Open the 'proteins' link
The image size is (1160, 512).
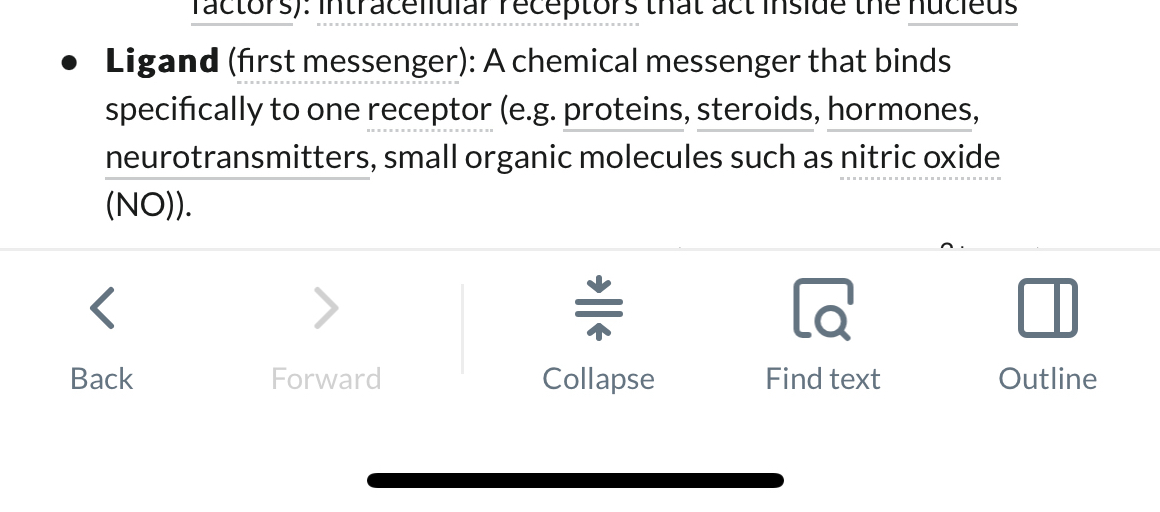pyautogui.click(x=623, y=110)
